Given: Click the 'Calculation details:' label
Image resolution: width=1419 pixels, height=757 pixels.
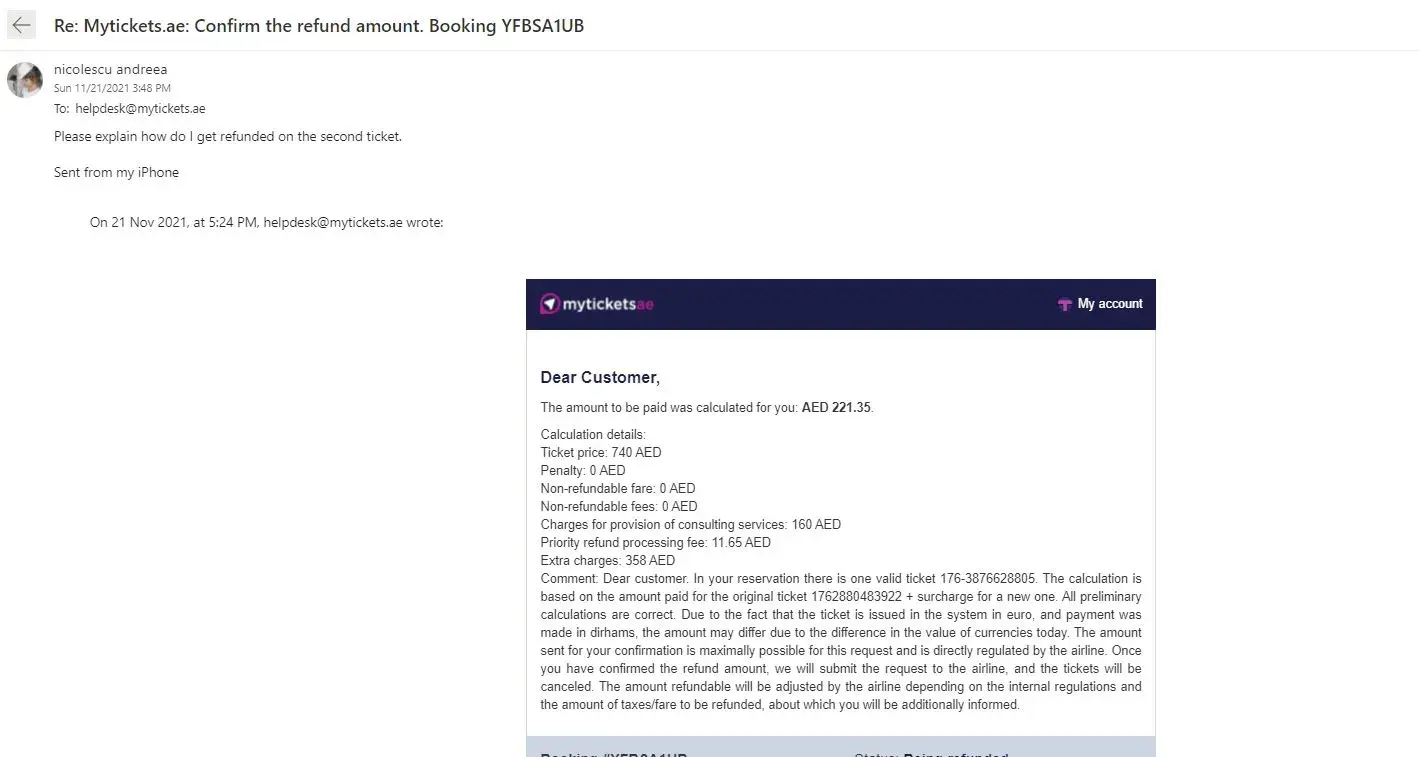Looking at the screenshot, I should [x=593, y=434].
